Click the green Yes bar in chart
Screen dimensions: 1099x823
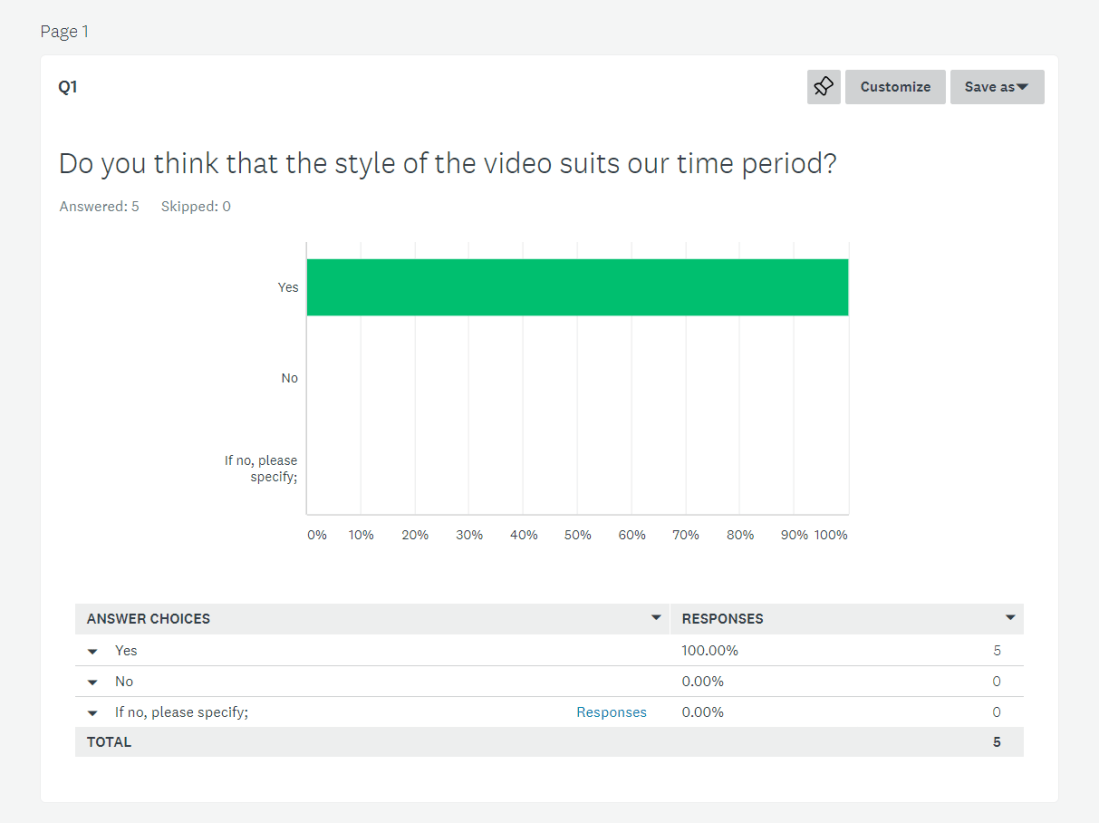click(577, 287)
